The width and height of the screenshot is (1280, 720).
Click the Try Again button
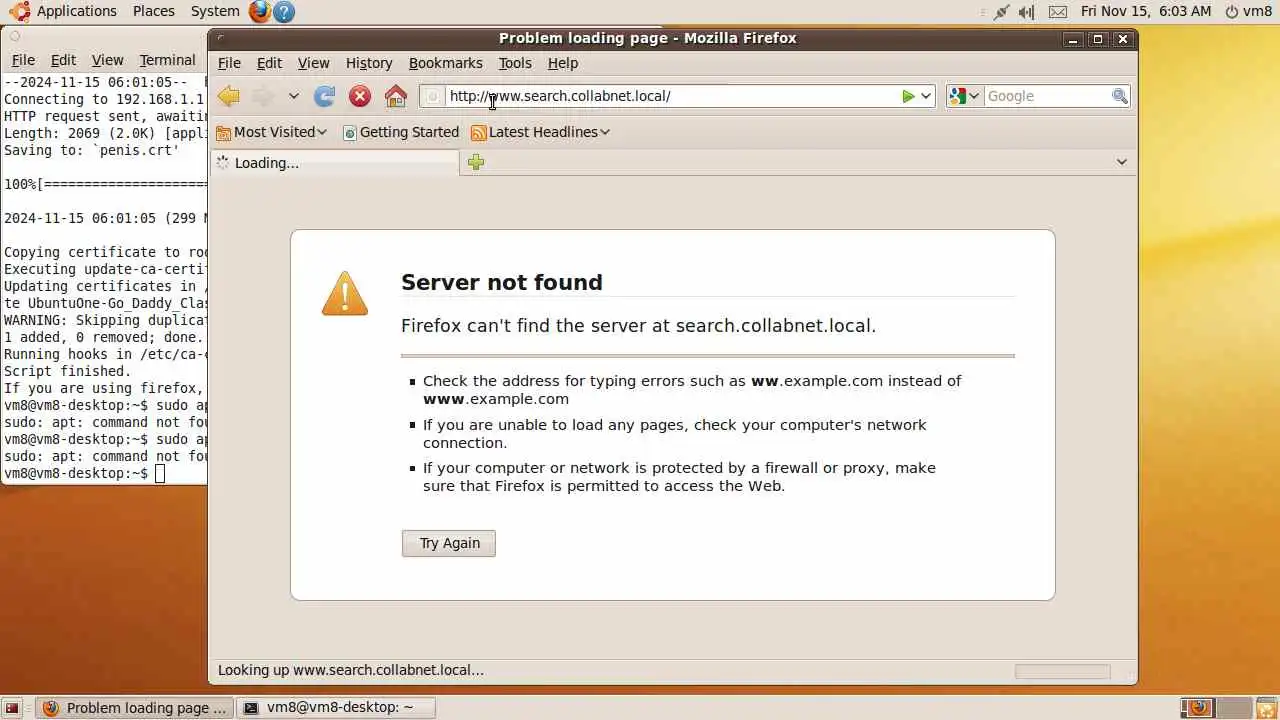[449, 543]
